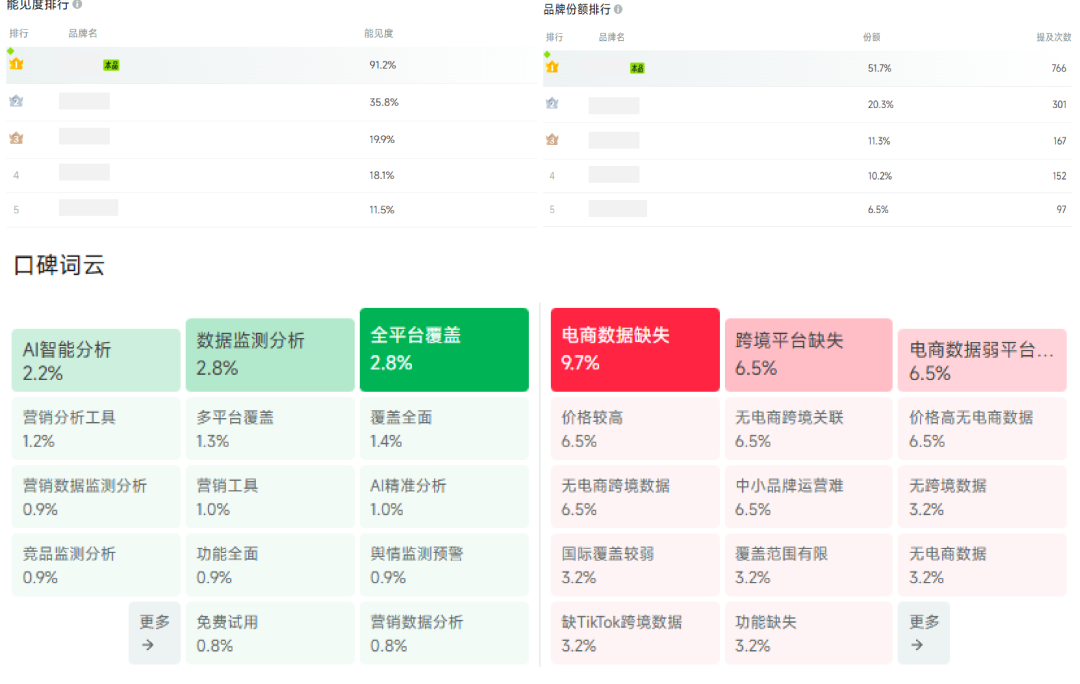This screenshot has height=684, width=1080.
Task: Click silver rank 2 medal in 能见度排行
Action: 16,101
